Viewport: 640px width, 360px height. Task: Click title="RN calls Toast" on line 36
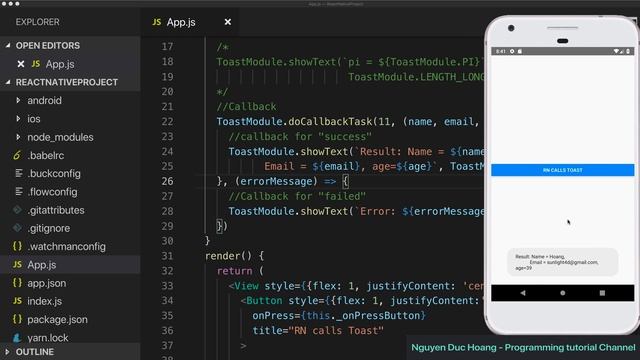tap(318, 331)
